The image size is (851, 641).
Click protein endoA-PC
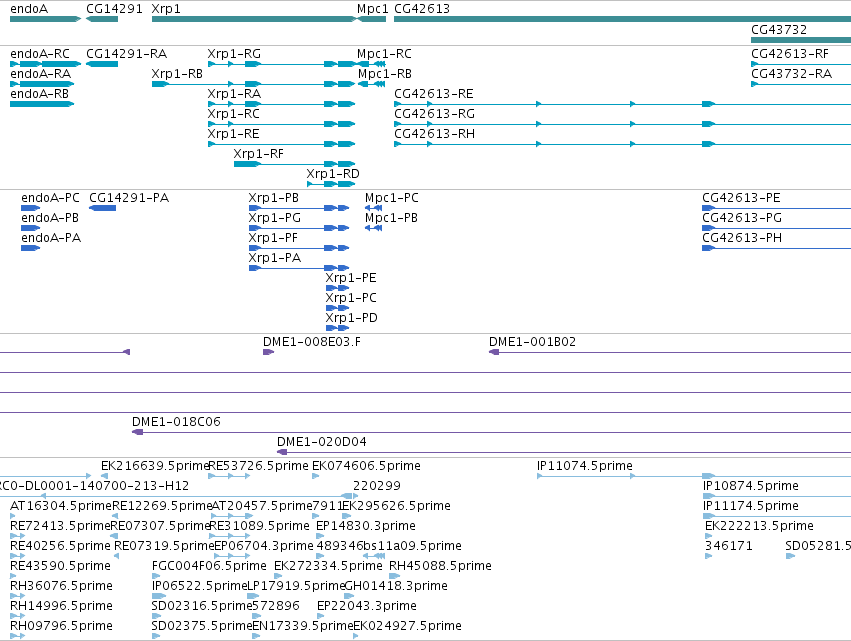(x=30, y=208)
